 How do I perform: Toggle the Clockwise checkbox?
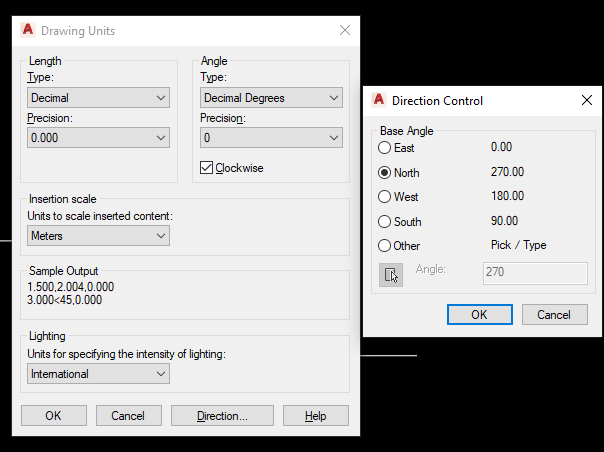pyautogui.click(x=206, y=168)
